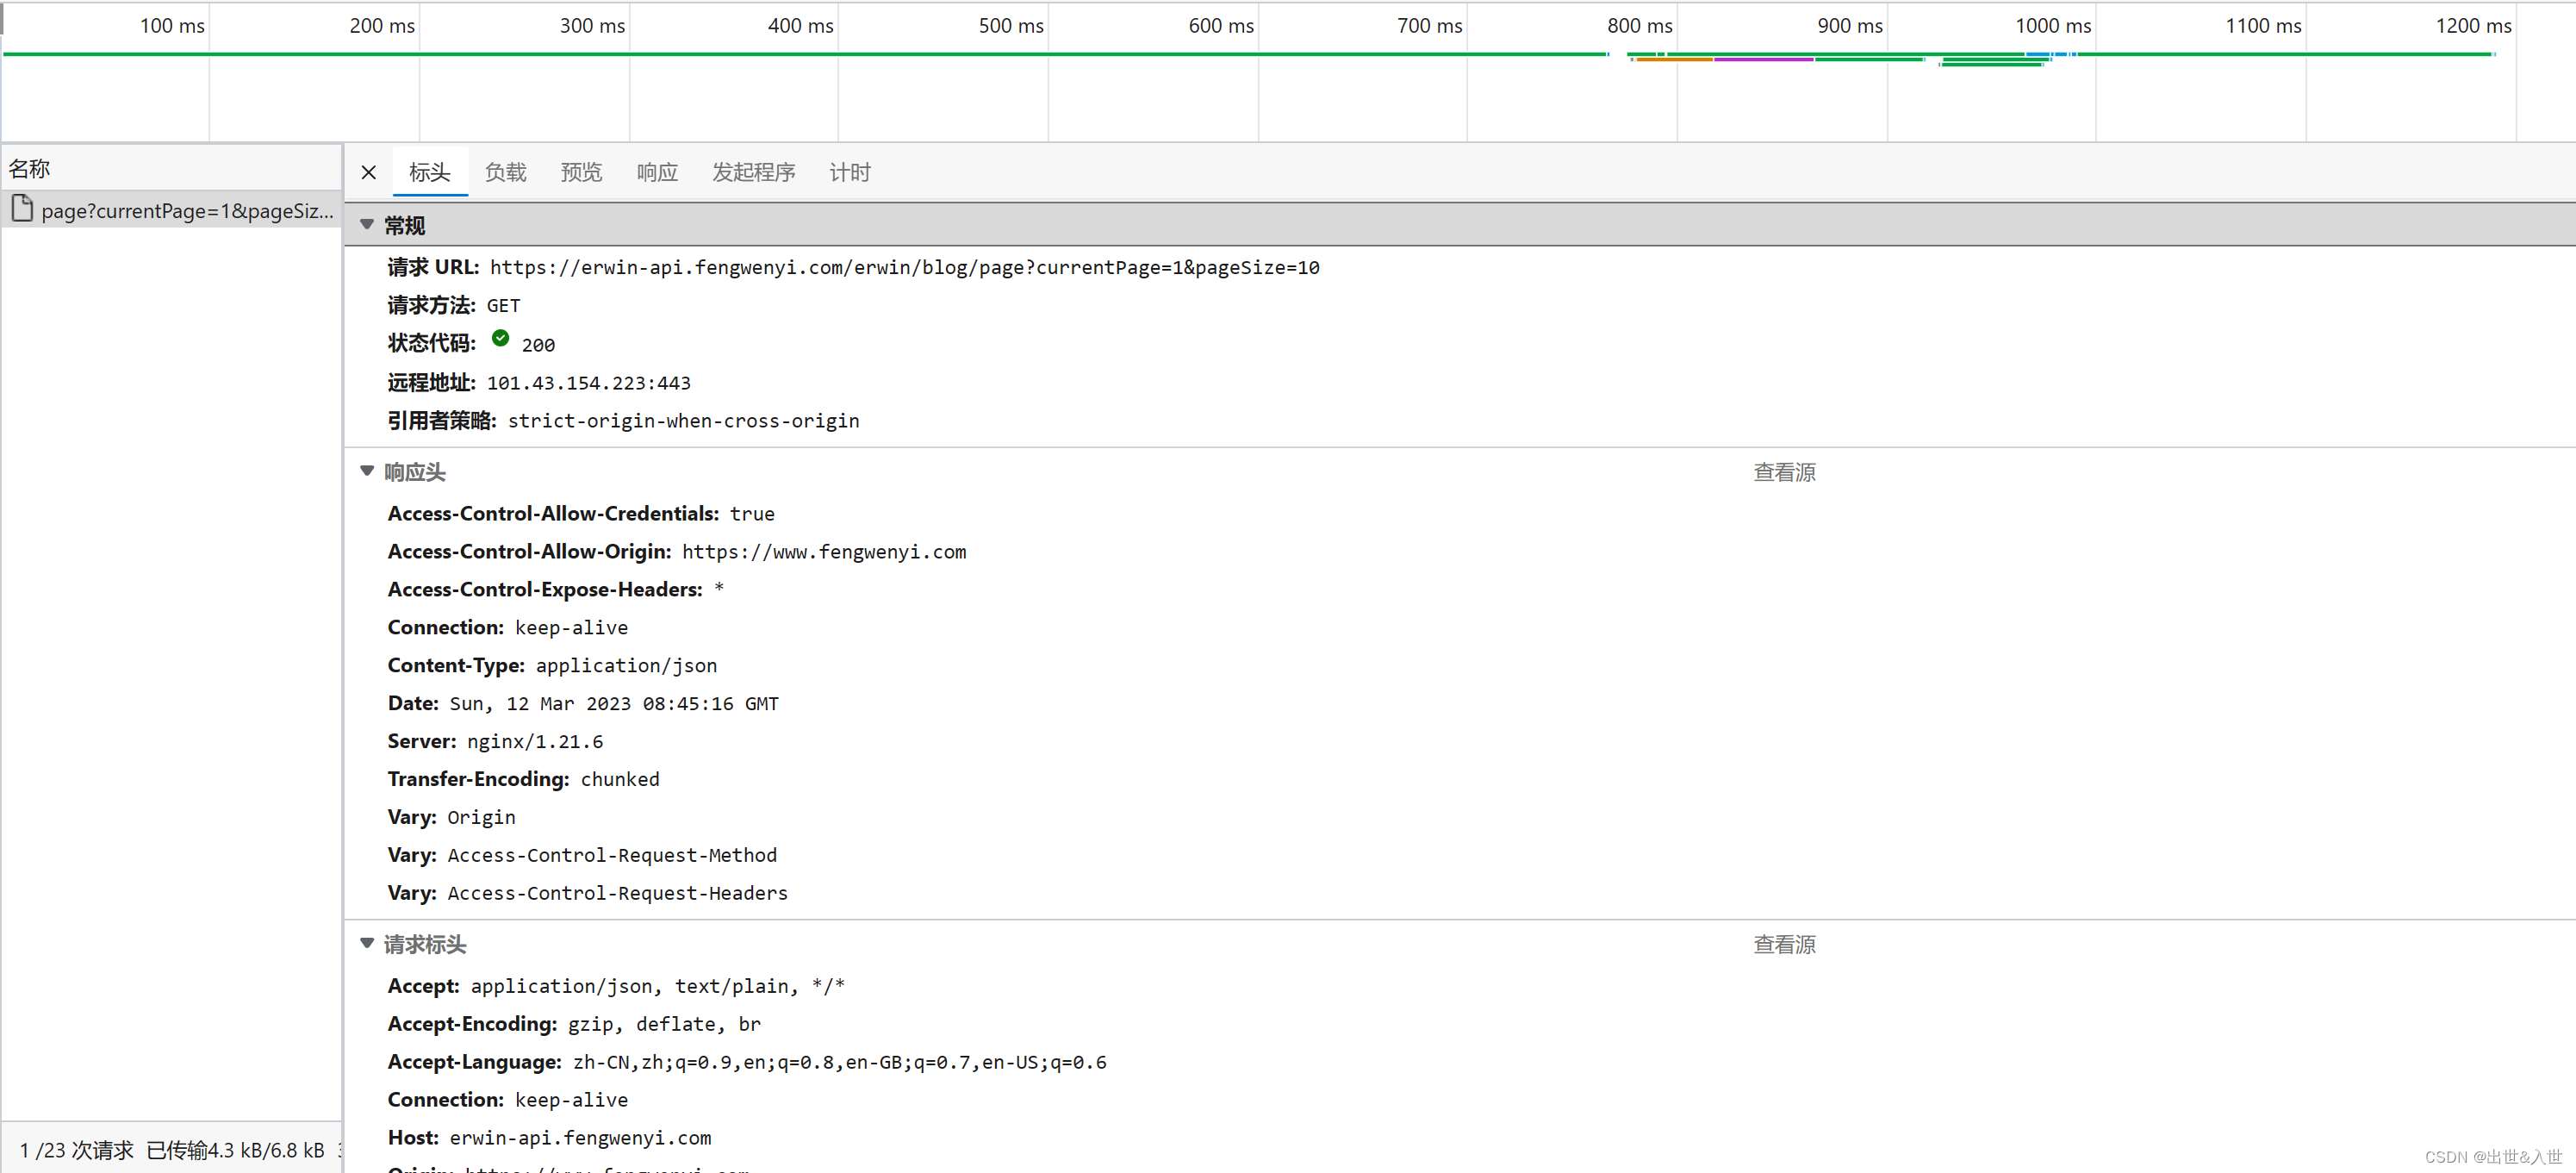
Task: Collapse the 常规 (General) section
Action: click(403, 225)
